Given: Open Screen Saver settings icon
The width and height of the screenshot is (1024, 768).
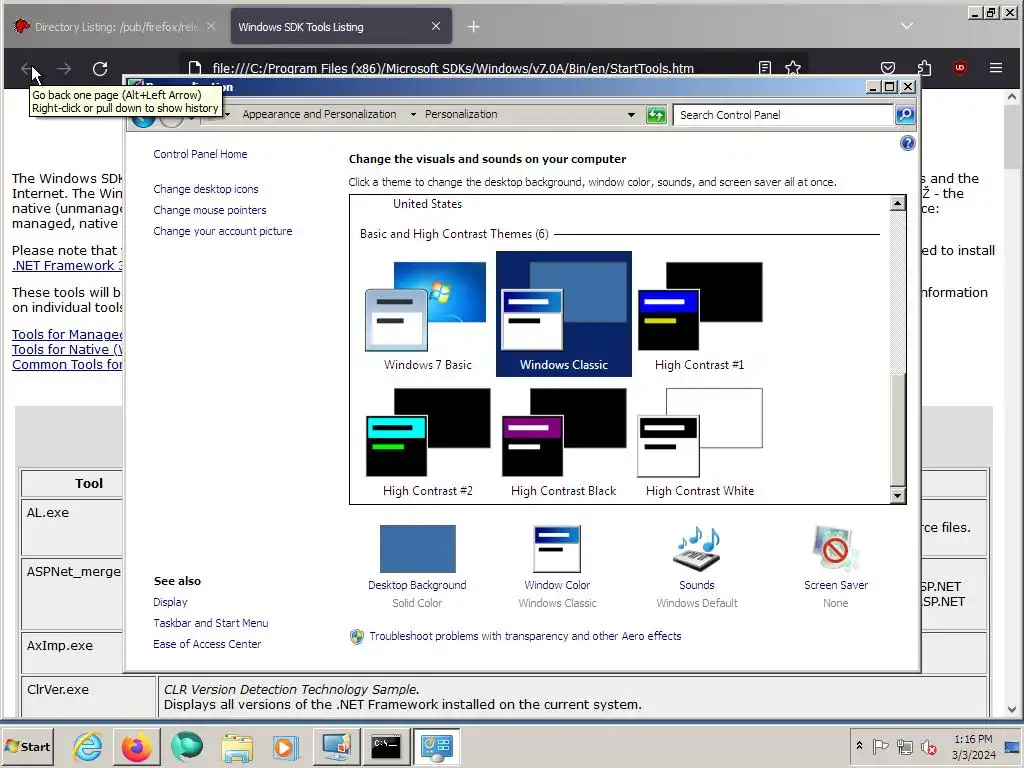Looking at the screenshot, I should (x=836, y=549).
